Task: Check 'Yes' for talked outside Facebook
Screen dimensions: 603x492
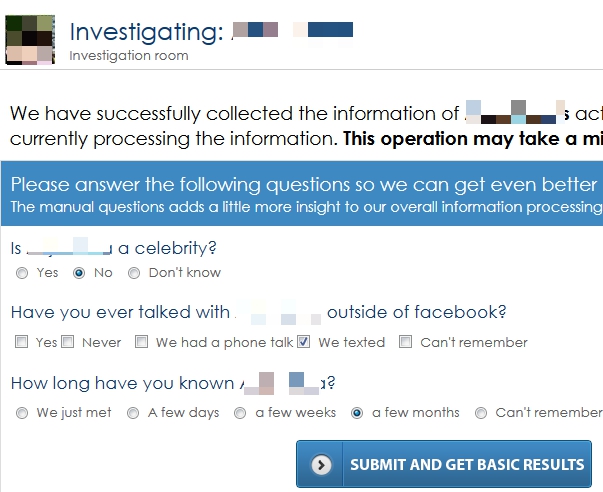Action: [x=22, y=342]
